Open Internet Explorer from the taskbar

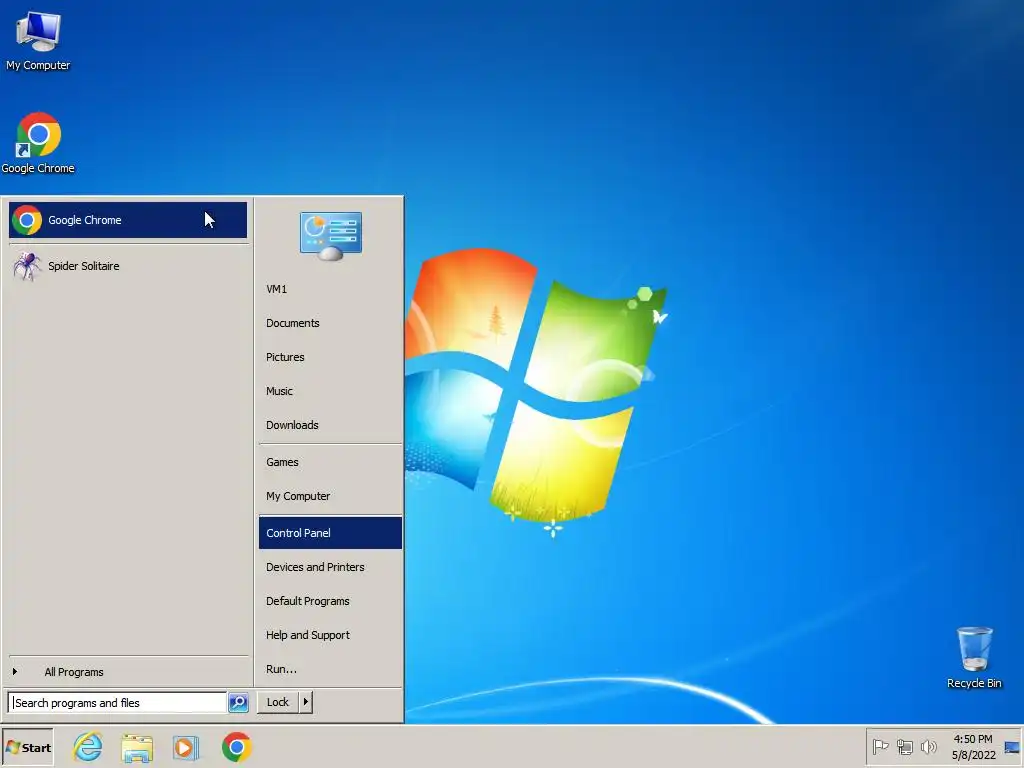click(x=88, y=746)
